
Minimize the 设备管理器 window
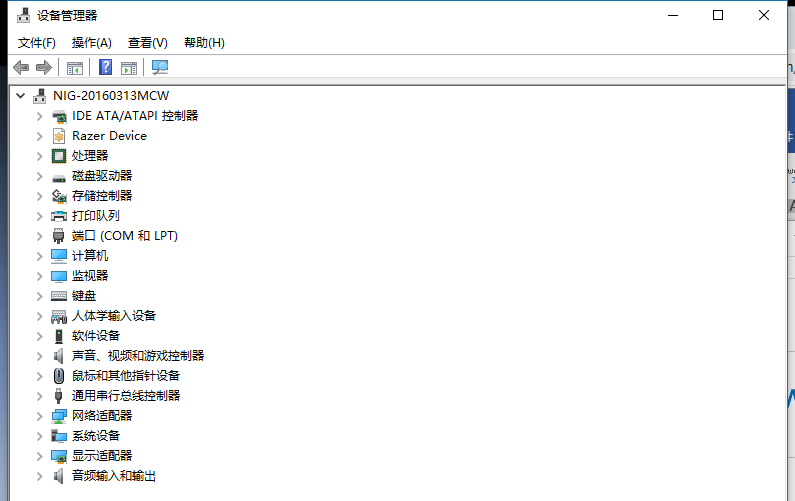(x=673, y=15)
